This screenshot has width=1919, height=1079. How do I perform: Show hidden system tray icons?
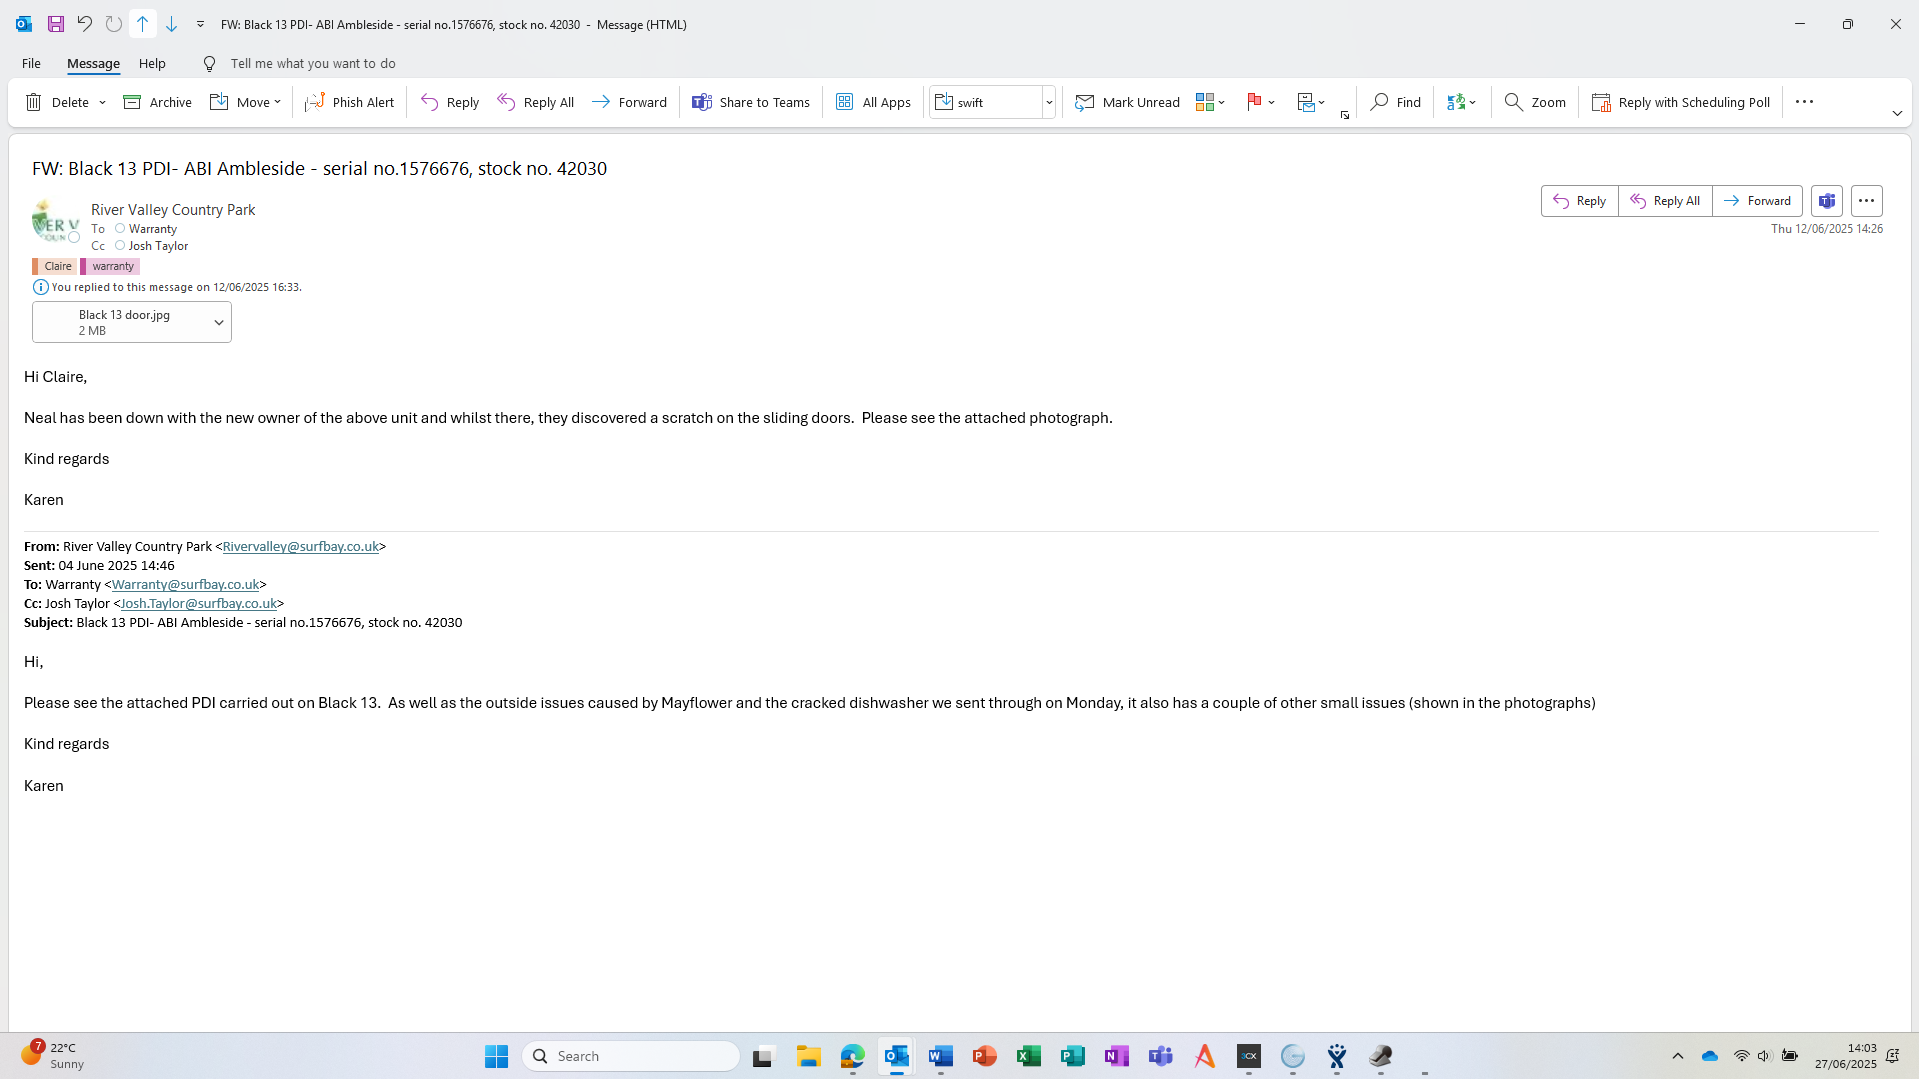point(1678,1056)
